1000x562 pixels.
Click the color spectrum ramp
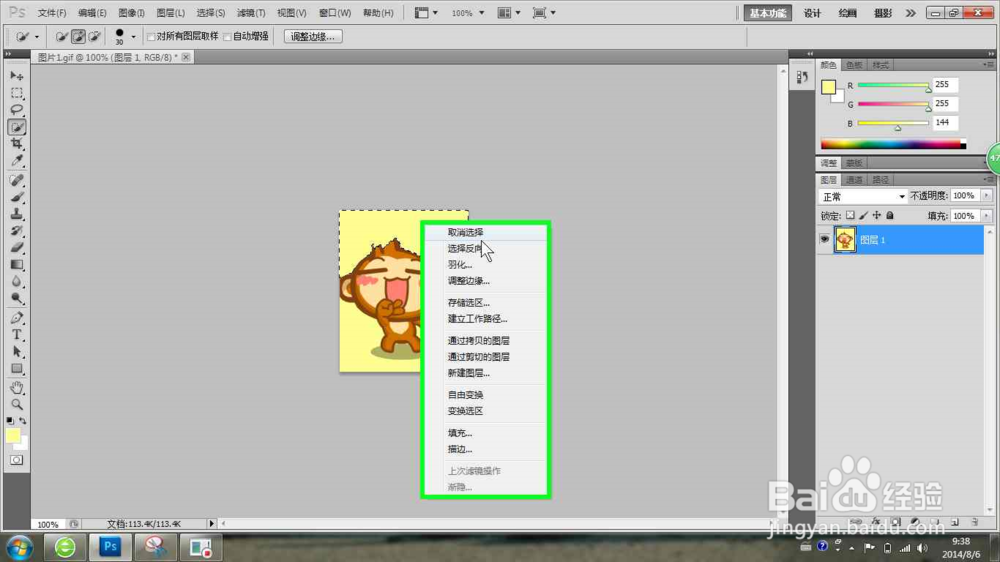pos(893,144)
